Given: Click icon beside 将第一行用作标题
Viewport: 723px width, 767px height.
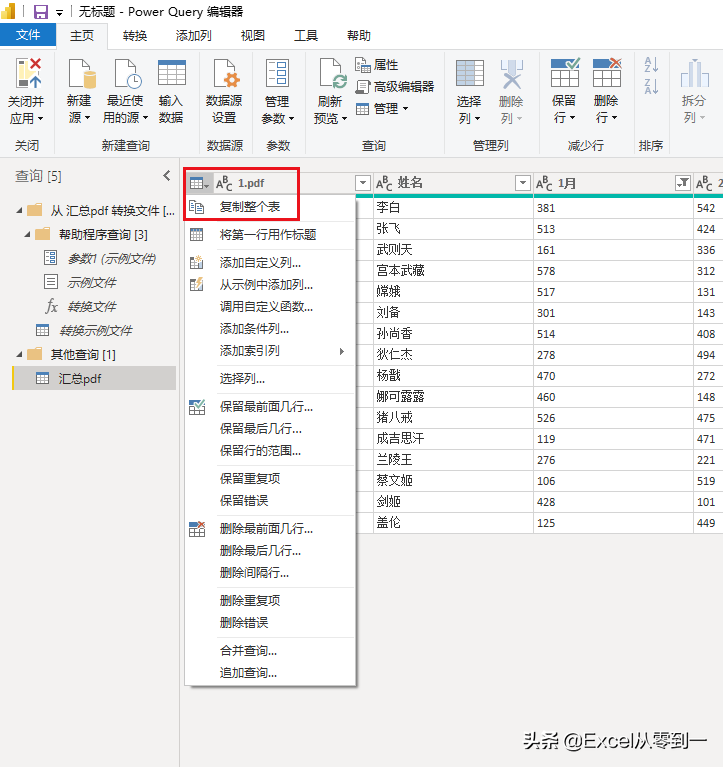Looking at the screenshot, I should 196,235.
